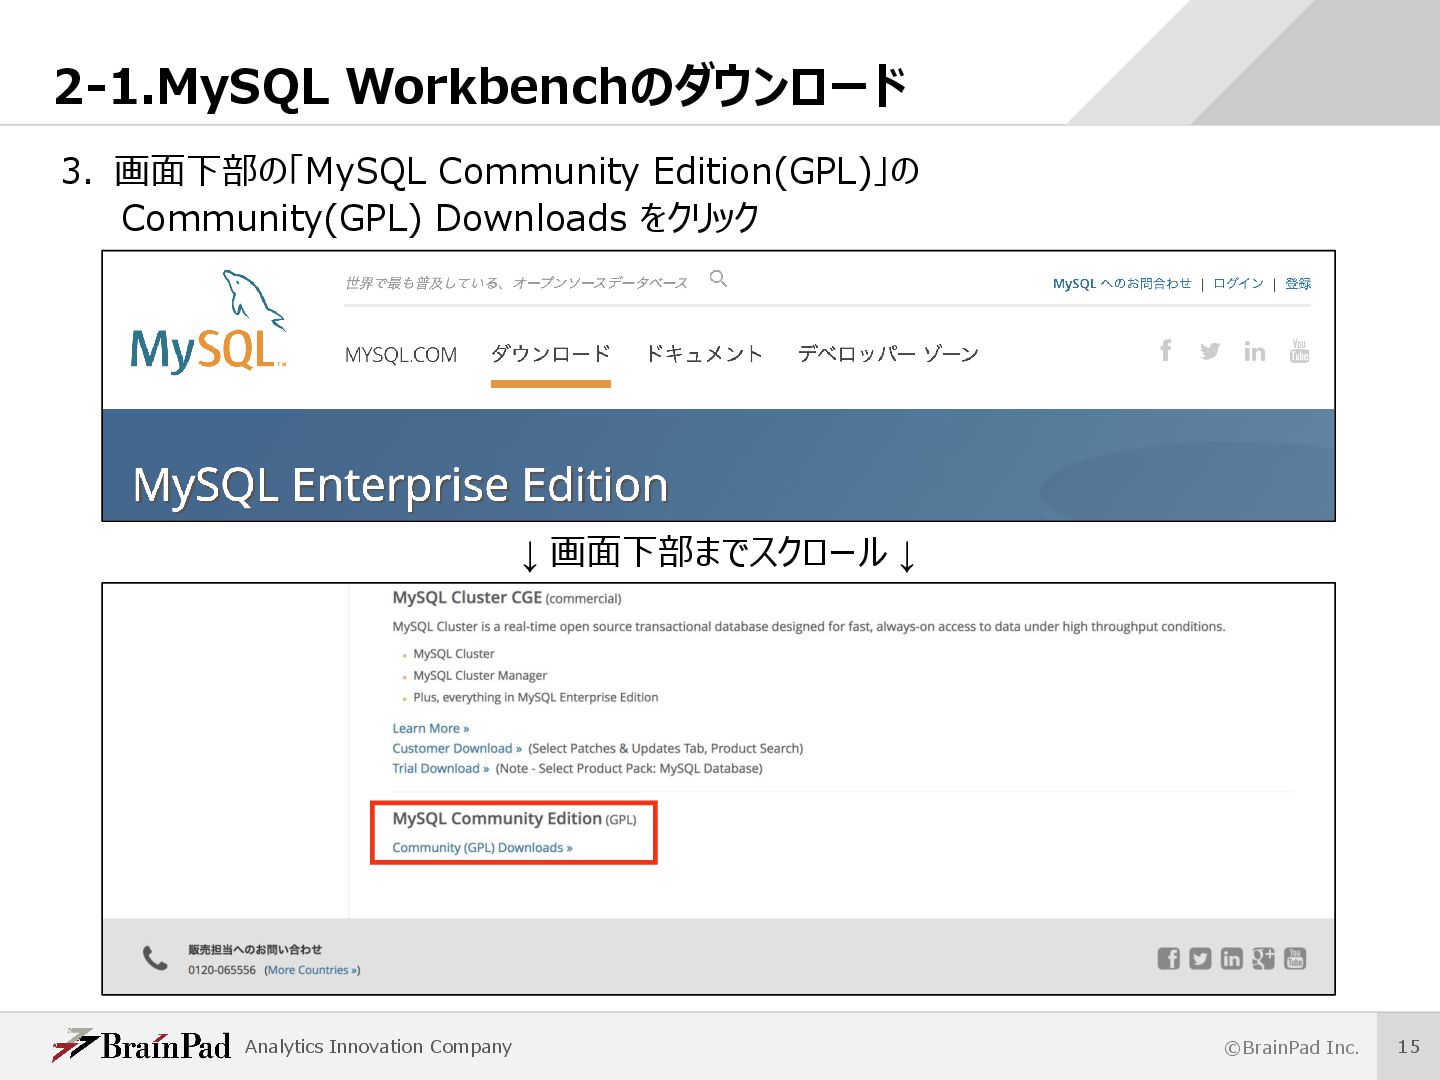Click the footer YouTube icon
The image size is (1440, 1080).
pyautogui.click(x=1295, y=958)
